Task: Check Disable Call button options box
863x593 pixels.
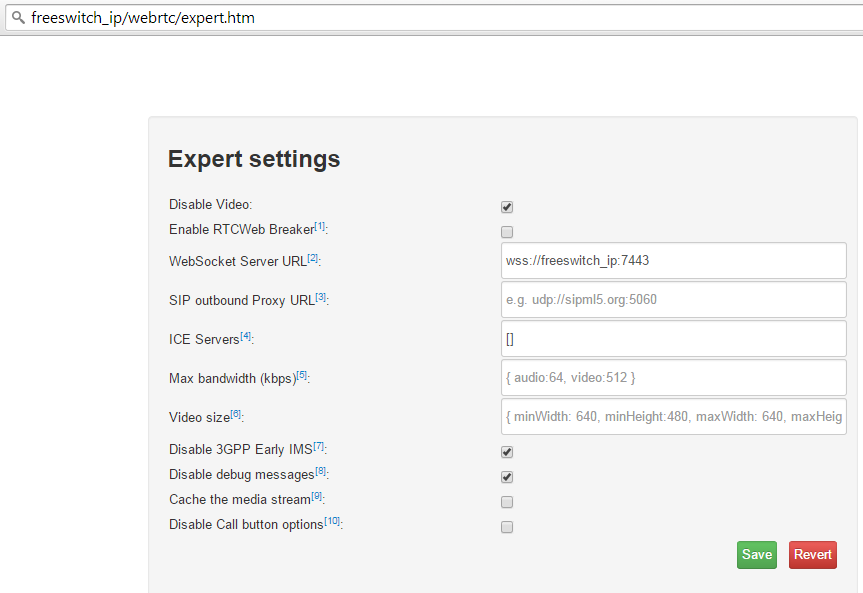Action: point(507,527)
